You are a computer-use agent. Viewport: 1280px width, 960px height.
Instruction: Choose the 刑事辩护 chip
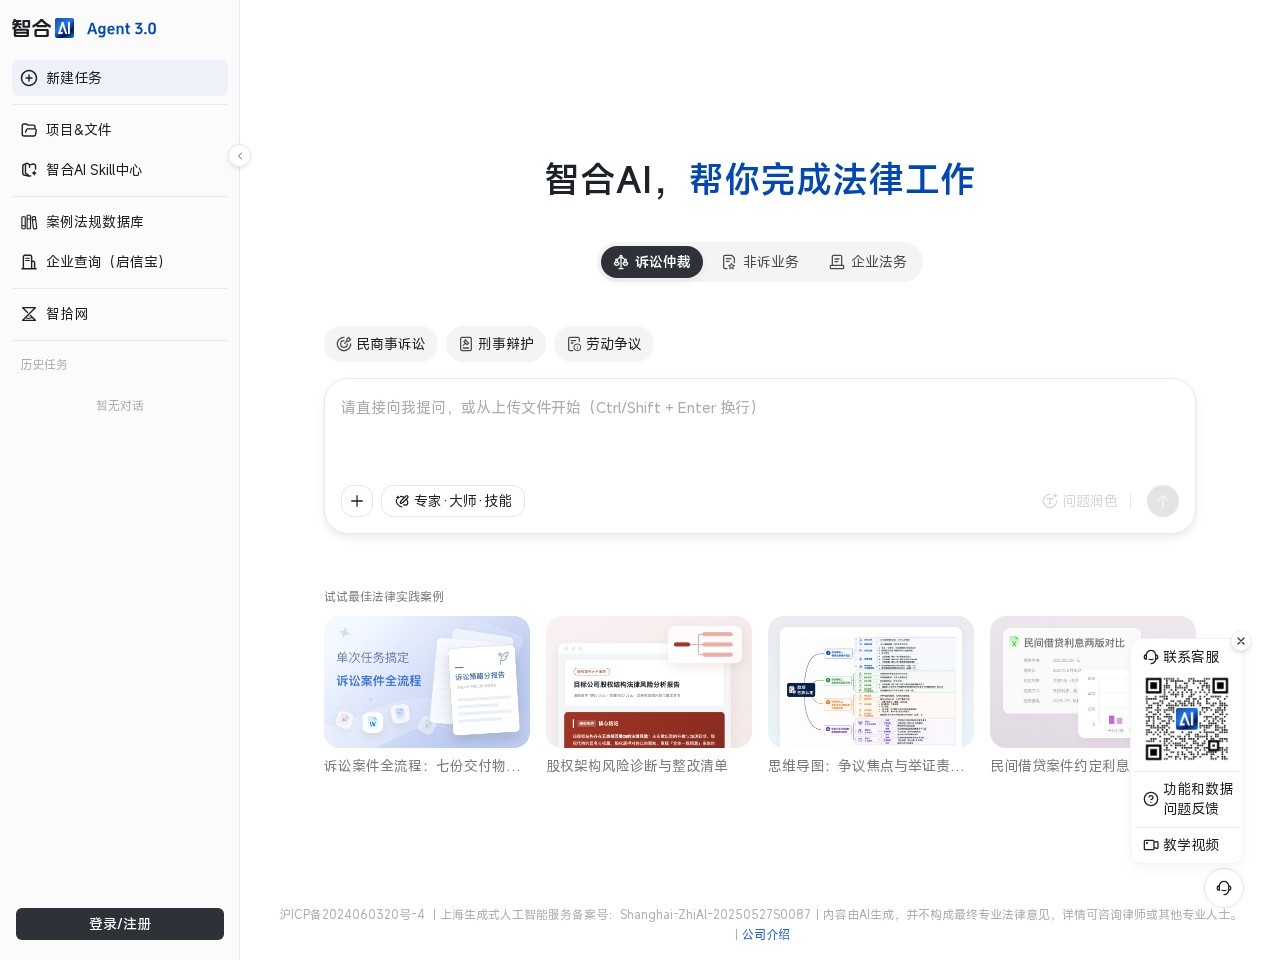coord(496,344)
